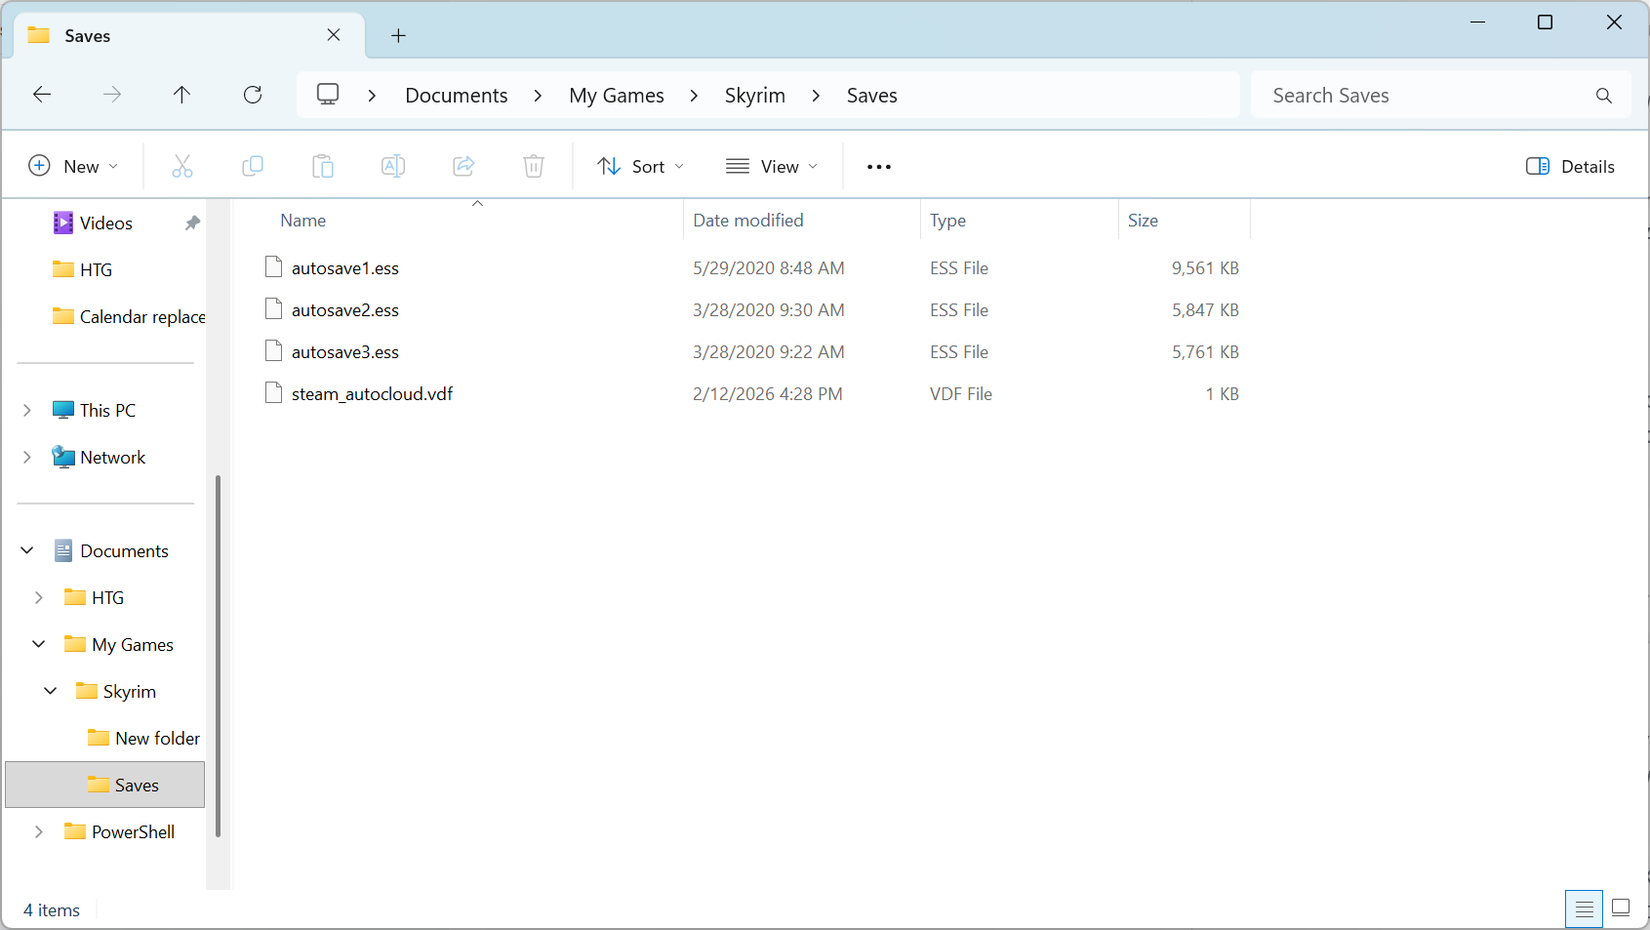
Task: Sort files by Date modified column
Action: coord(748,220)
